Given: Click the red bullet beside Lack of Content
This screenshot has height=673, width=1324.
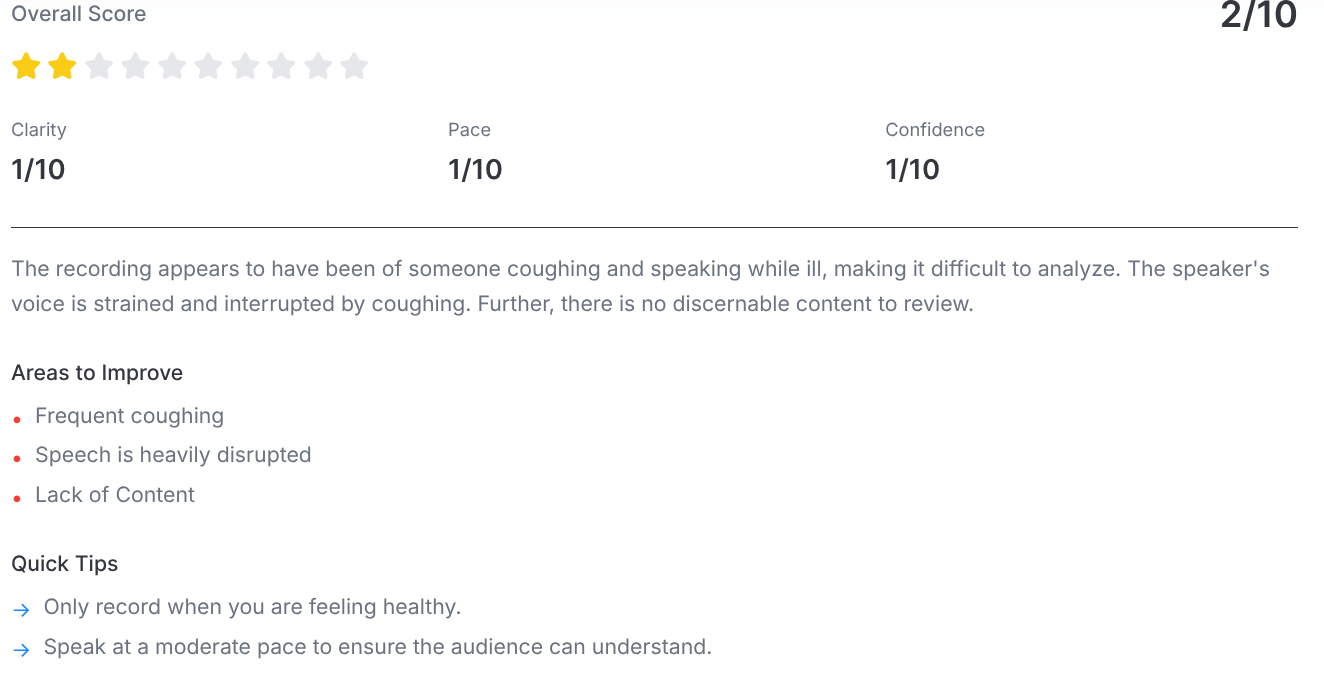Looking at the screenshot, I should 17,497.
